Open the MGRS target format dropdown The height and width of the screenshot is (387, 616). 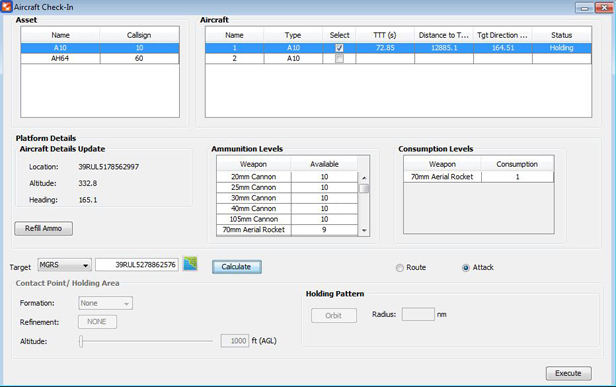click(x=65, y=265)
